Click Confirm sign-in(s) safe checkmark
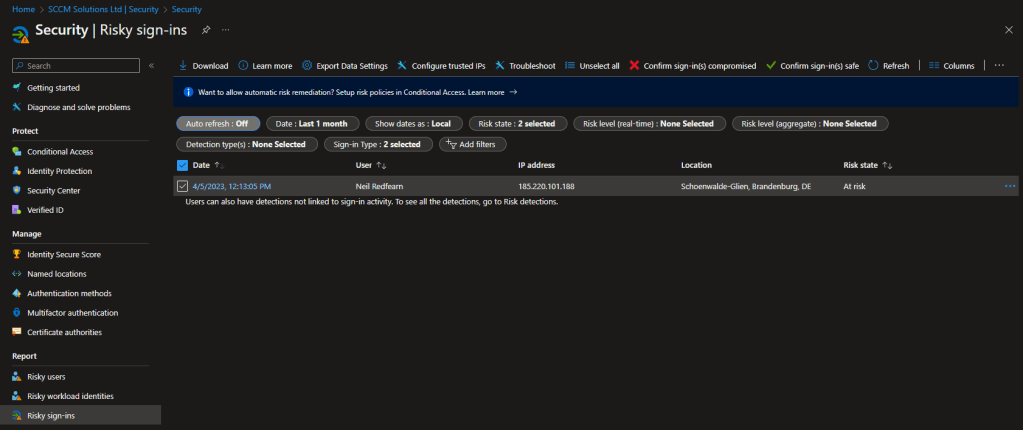Image resolution: width=1023 pixels, height=430 pixels. pos(770,66)
